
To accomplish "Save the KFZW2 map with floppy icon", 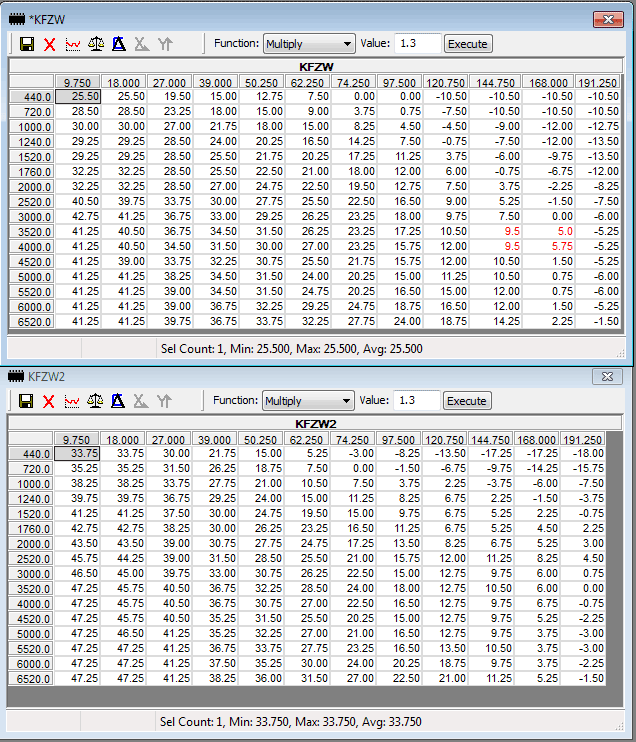I will coord(26,401).
